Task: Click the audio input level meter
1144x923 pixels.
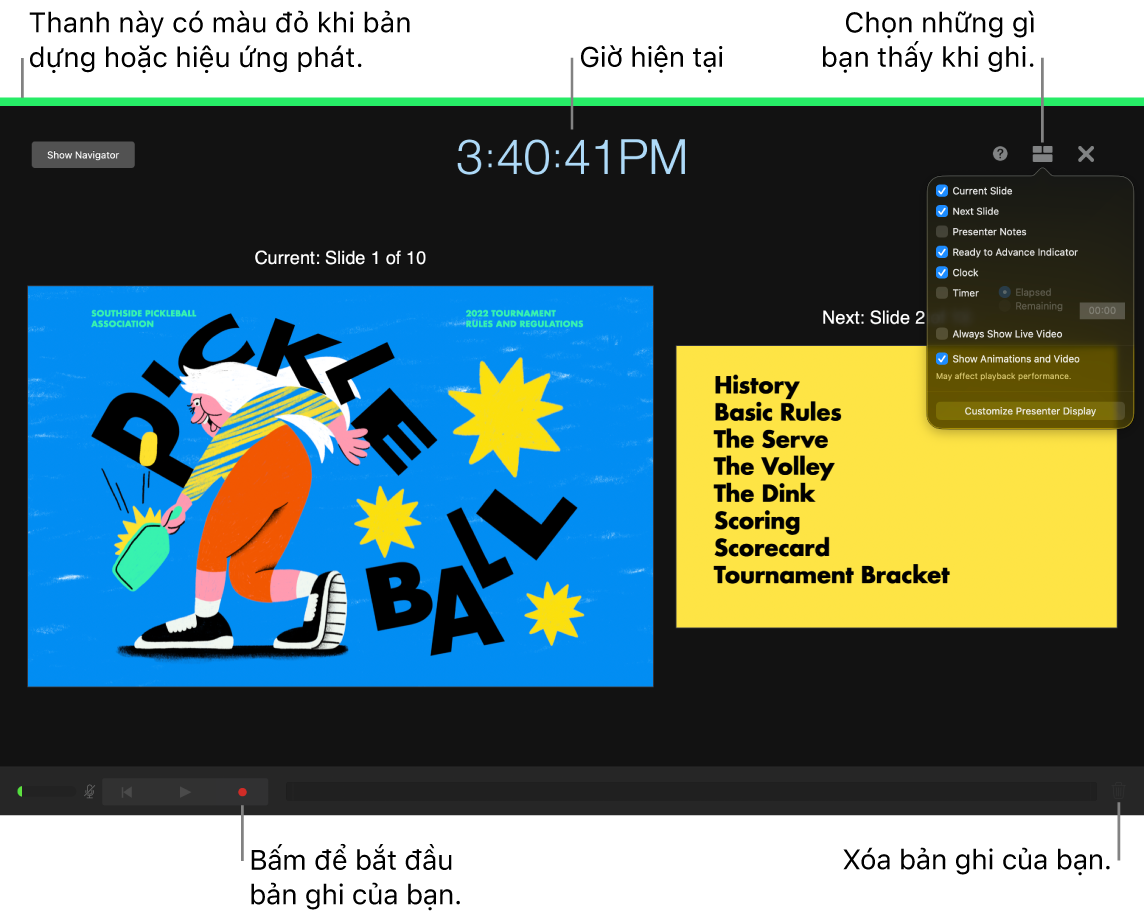Action: click(x=45, y=792)
